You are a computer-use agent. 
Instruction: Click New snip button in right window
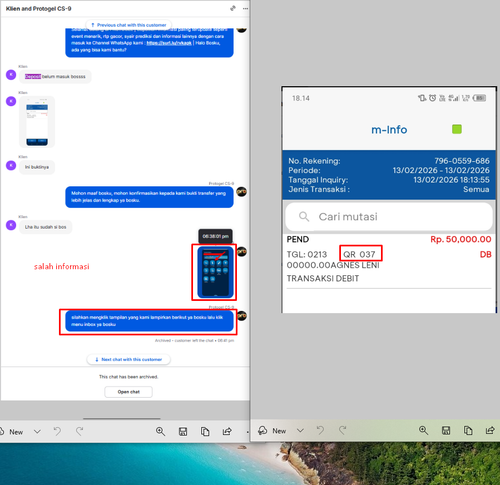272,431
